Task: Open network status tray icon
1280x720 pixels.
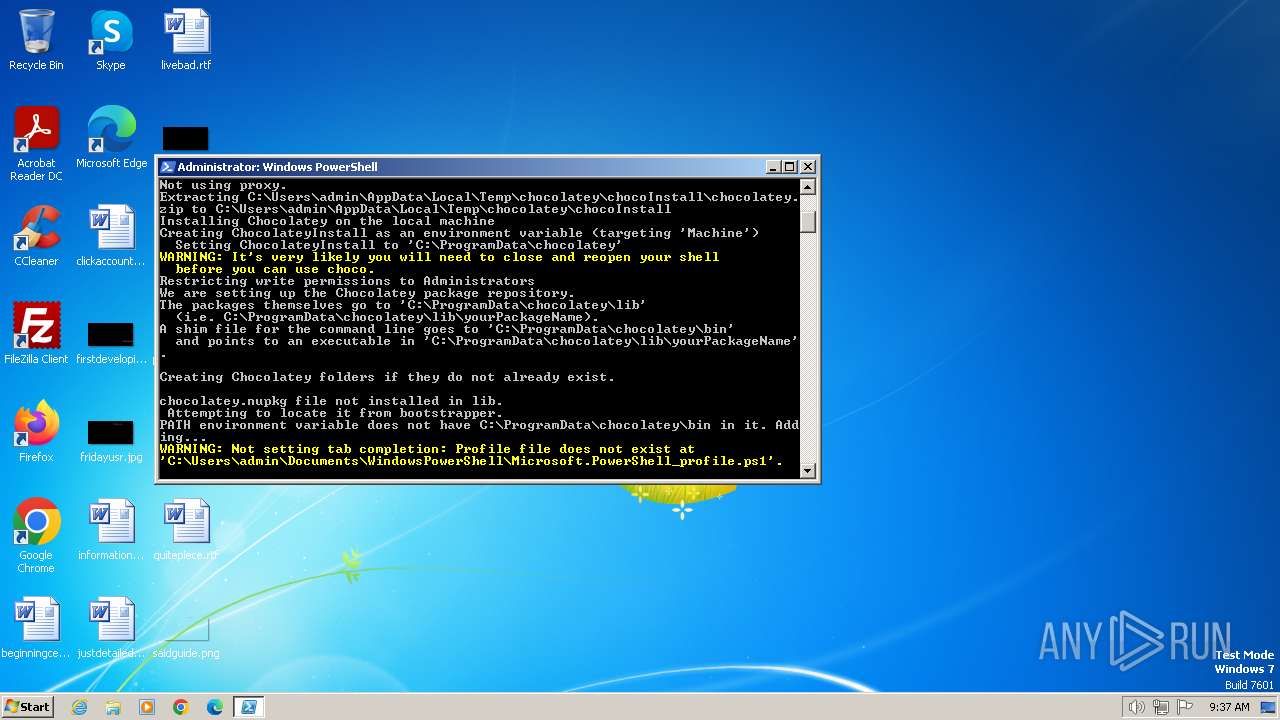Action: point(1161,707)
